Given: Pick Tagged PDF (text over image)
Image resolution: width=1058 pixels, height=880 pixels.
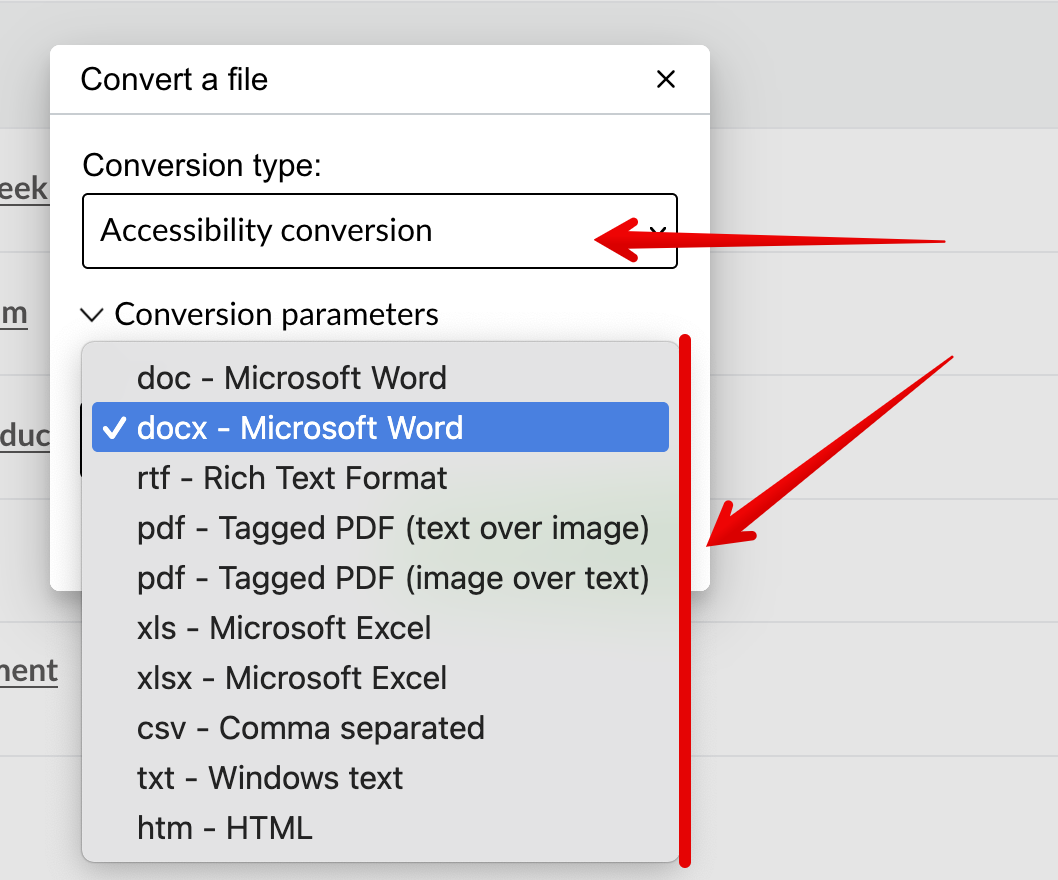Looking at the screenshot, I should click(393, 528).
